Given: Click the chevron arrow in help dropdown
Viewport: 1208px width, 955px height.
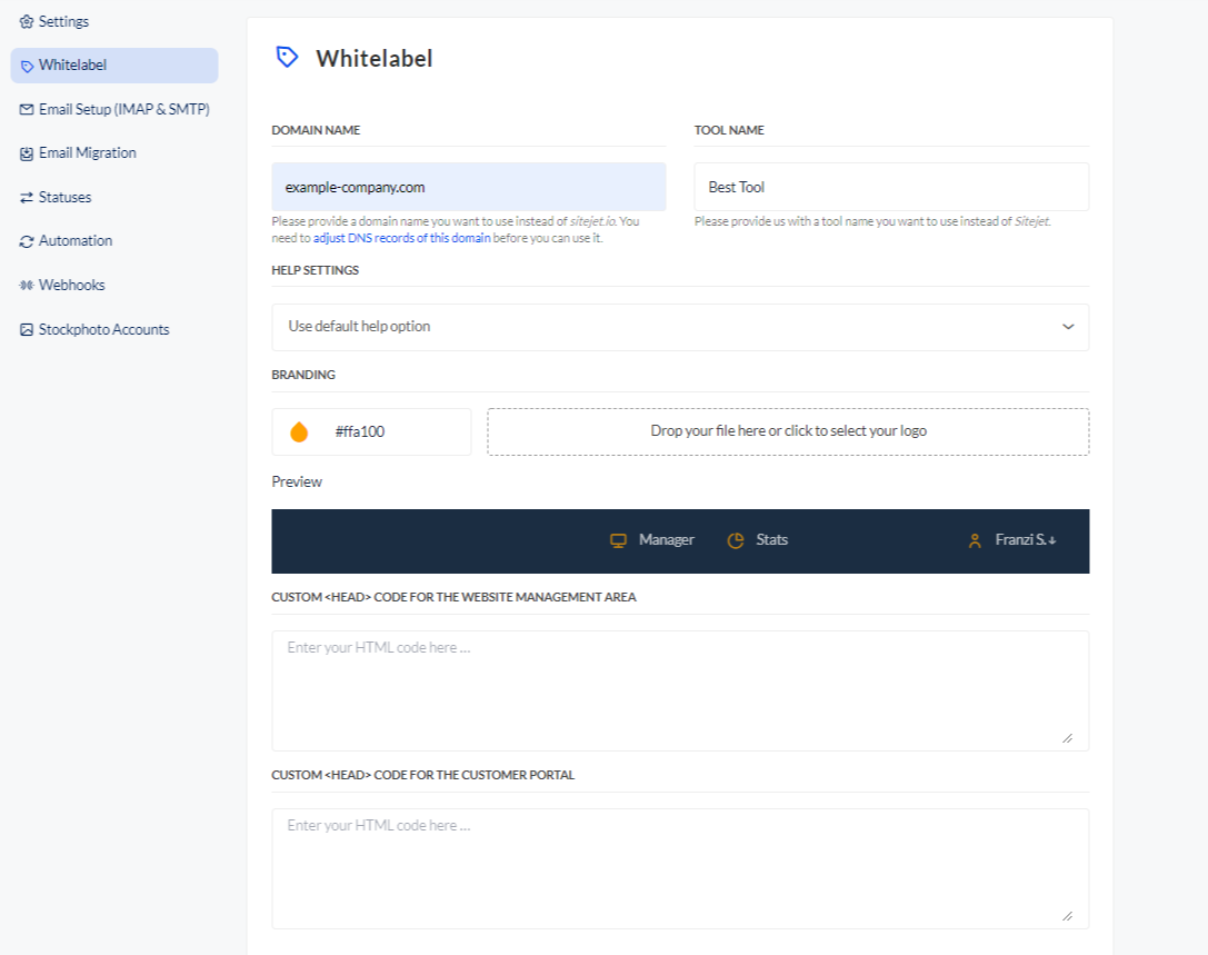Looking at the screenshot, I should click(x=1067, y=327).
